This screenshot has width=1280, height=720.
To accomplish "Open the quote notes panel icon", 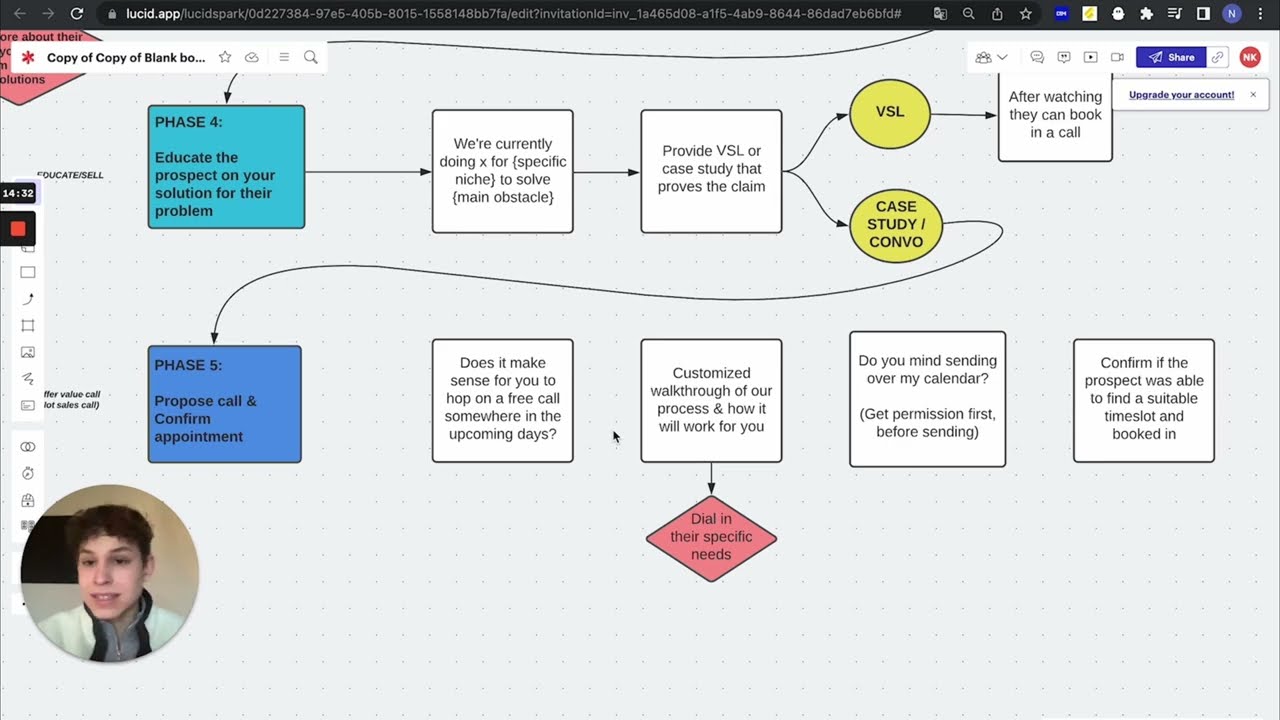I will [1064, 57].
